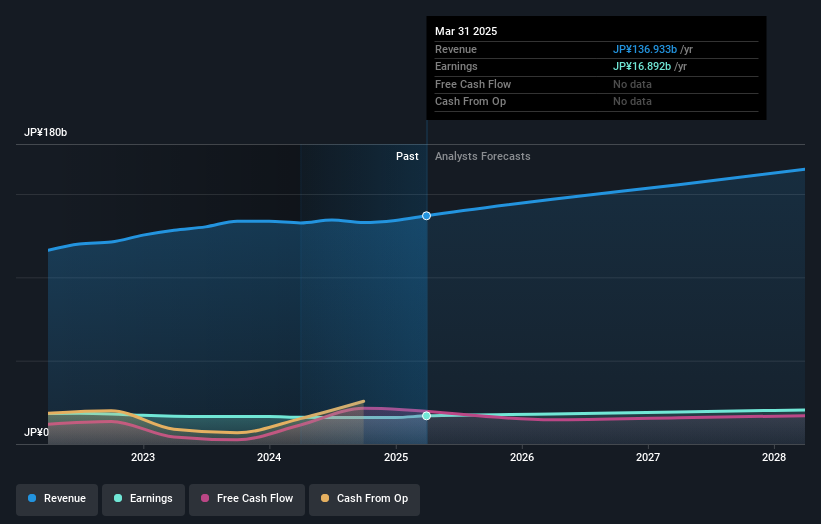The height and width of the screenshot is (524, 821).
Task: Click the JP¥0 y-axis label
Action: [37, 432]
